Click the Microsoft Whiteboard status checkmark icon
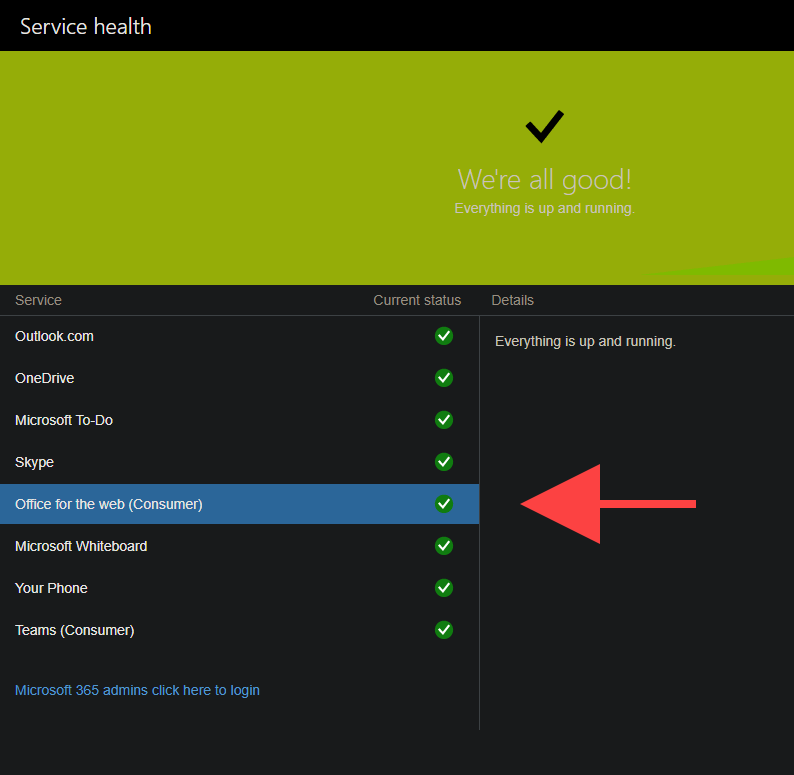794x775 pixels. tap(444, 546)
